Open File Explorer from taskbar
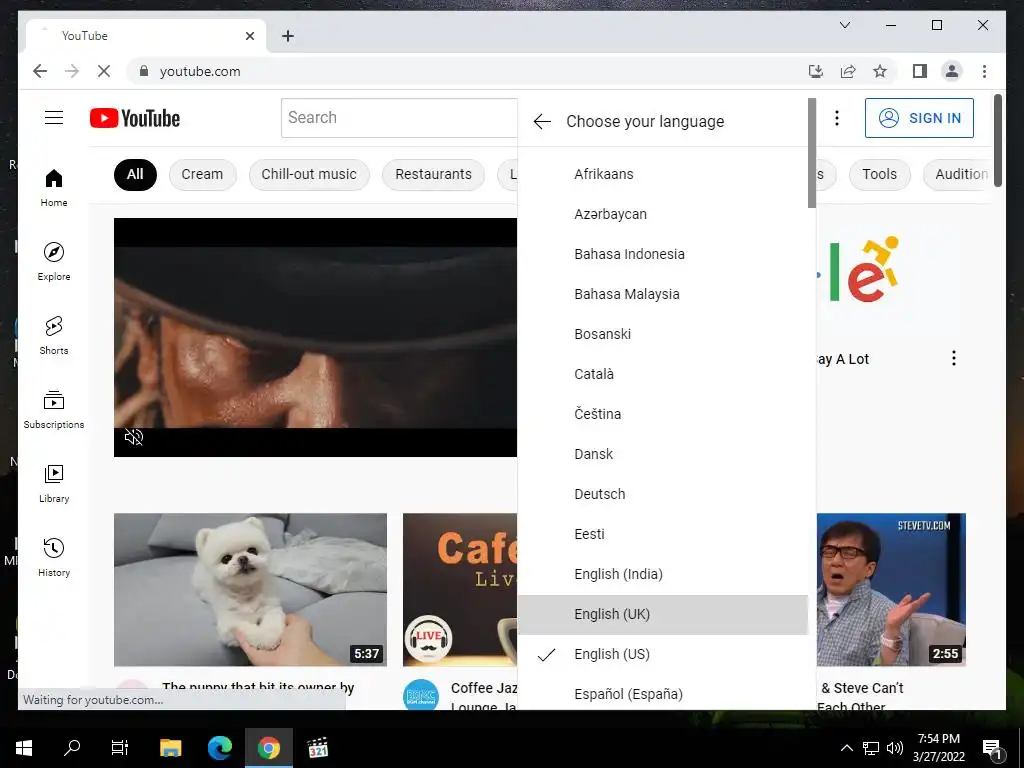Screen dimensions: 1024x768 170,748
